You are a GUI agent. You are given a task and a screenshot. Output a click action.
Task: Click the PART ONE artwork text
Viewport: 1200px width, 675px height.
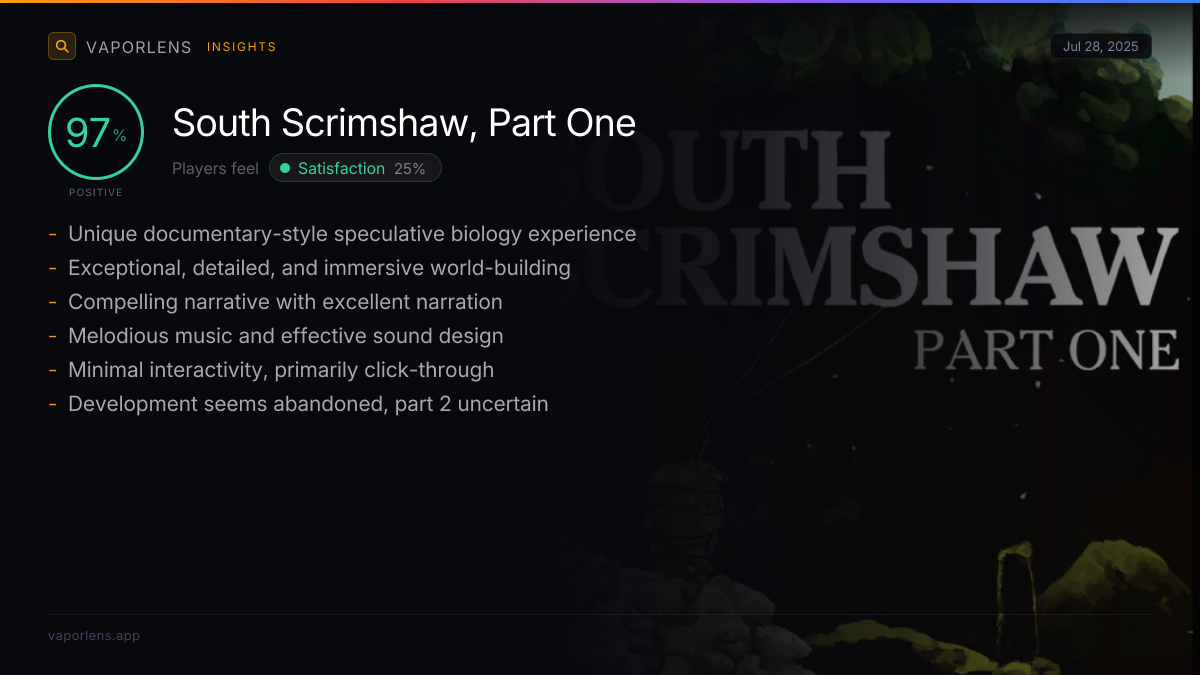tap(1045, 350)
